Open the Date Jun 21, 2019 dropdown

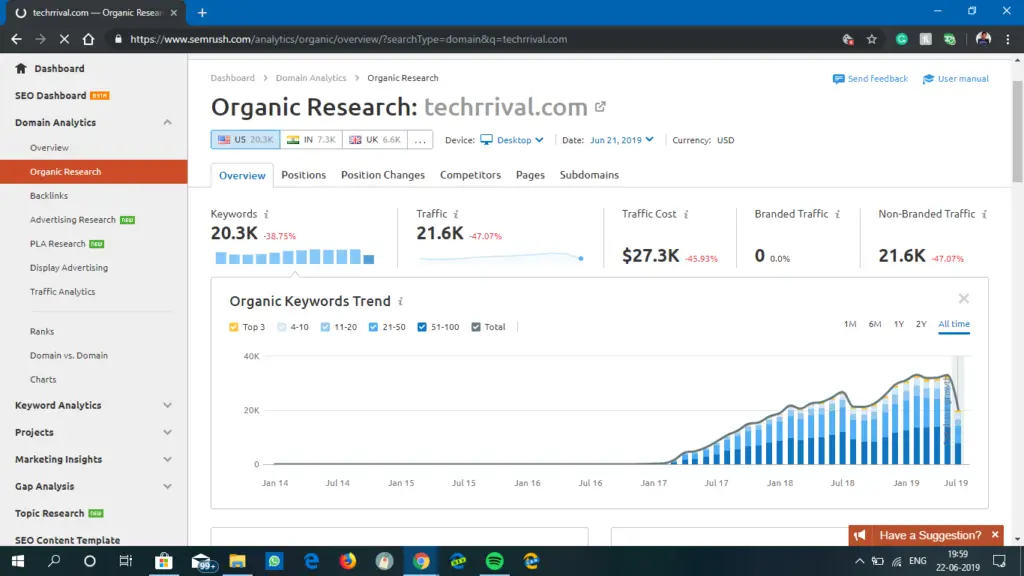click(x=622, y=140)
